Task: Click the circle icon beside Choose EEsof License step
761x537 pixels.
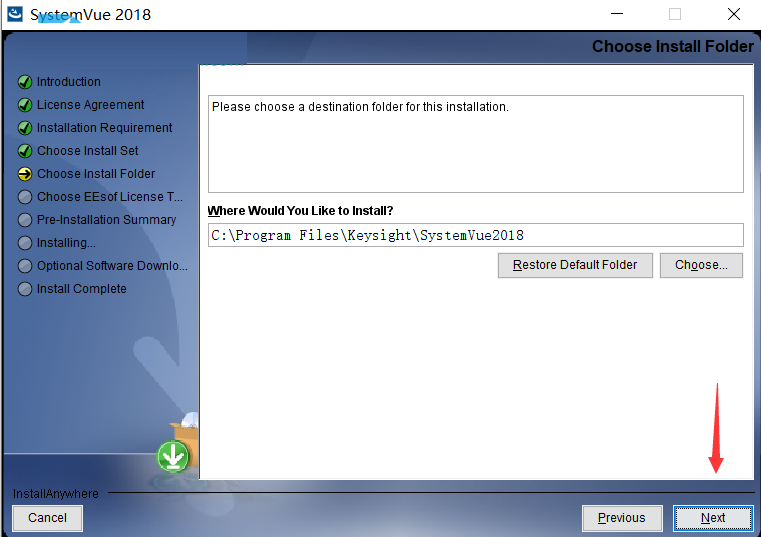Action: click(x=25, y=197)
